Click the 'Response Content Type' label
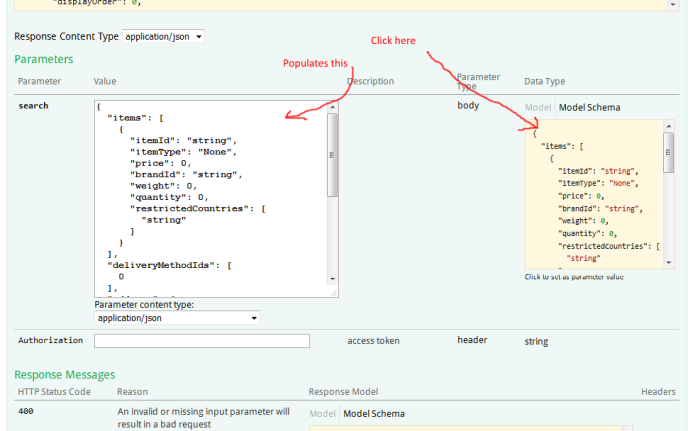Screen dimensions: 700x431 [66, 36]
